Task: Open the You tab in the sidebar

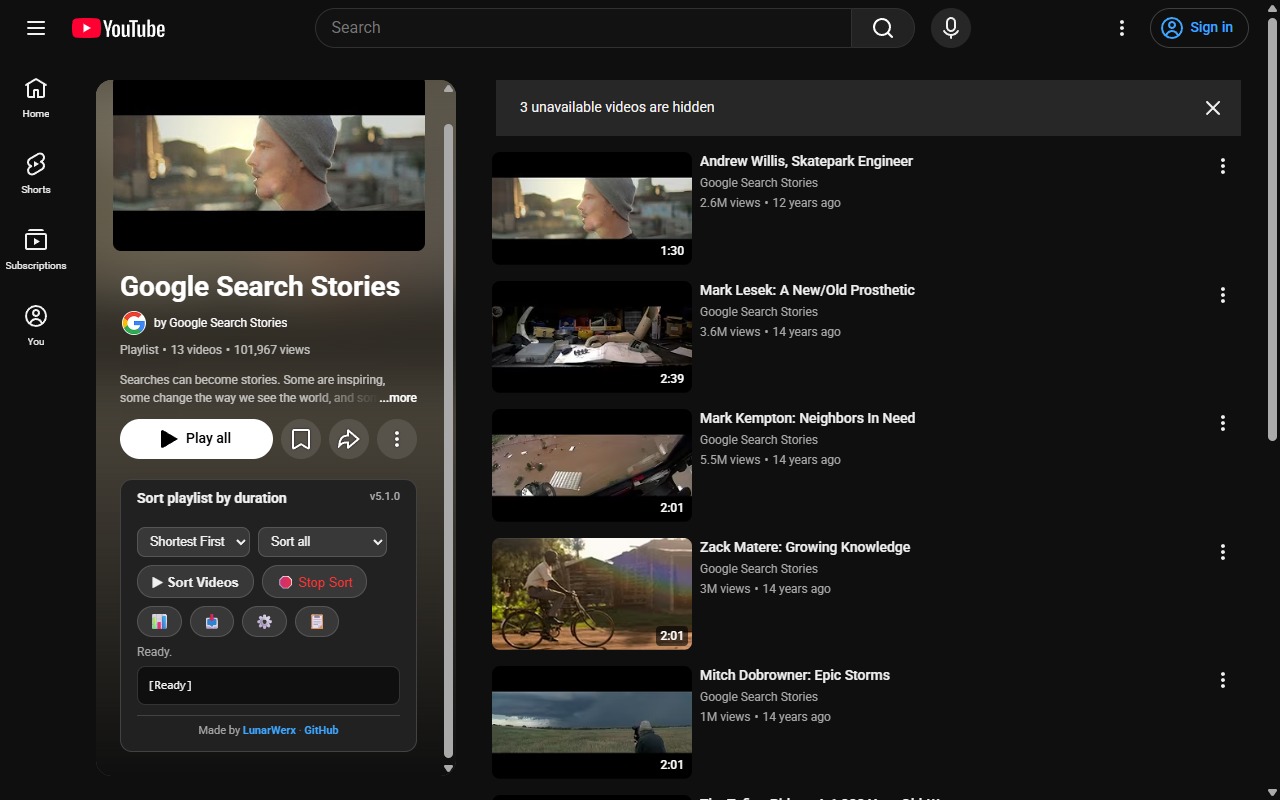Action: 36,326
